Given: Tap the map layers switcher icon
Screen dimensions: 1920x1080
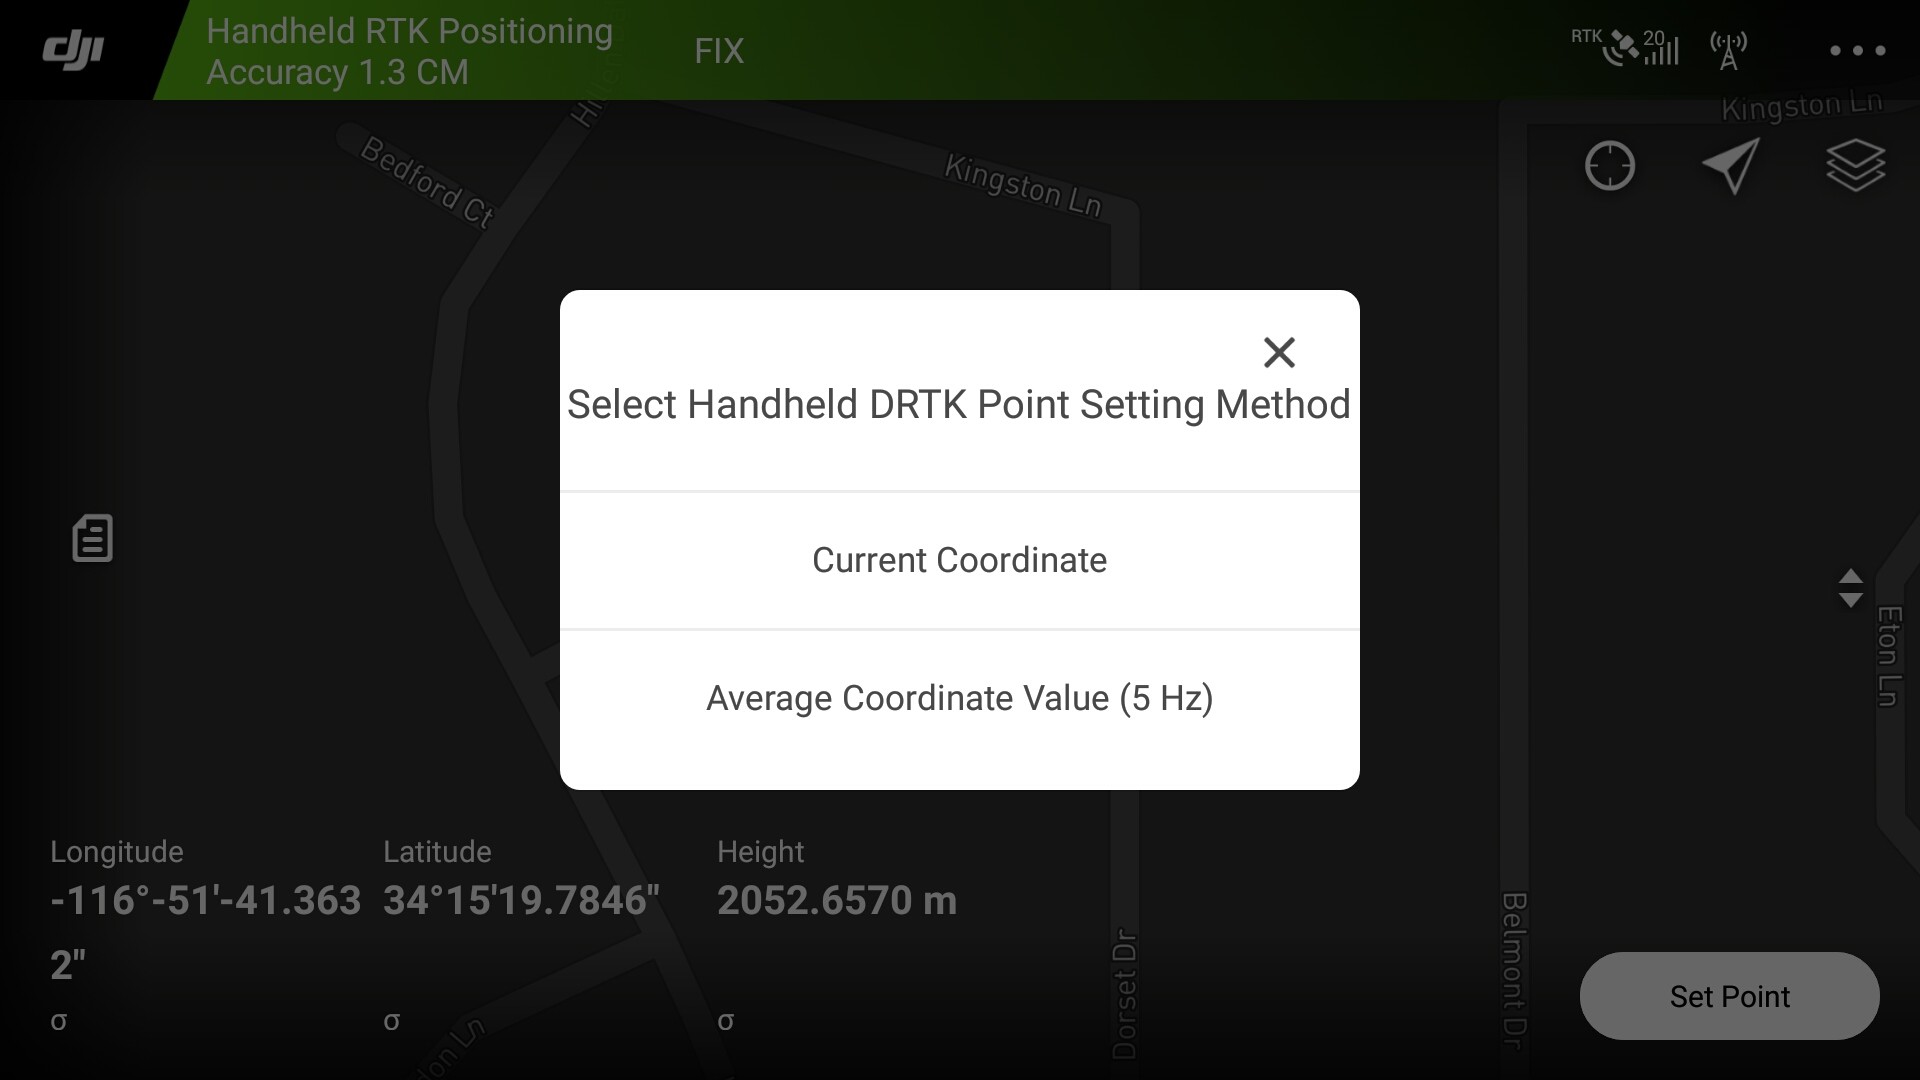Looking at the screenshot, I should coord(1857,165).
